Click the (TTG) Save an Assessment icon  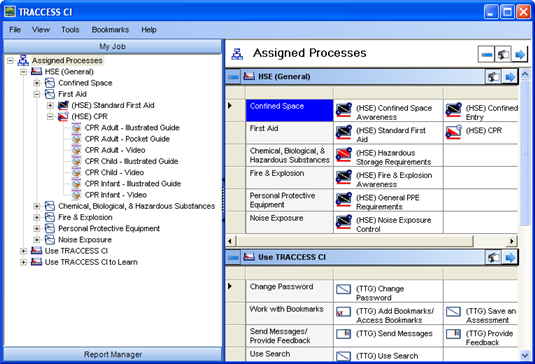tap(453, 312)
